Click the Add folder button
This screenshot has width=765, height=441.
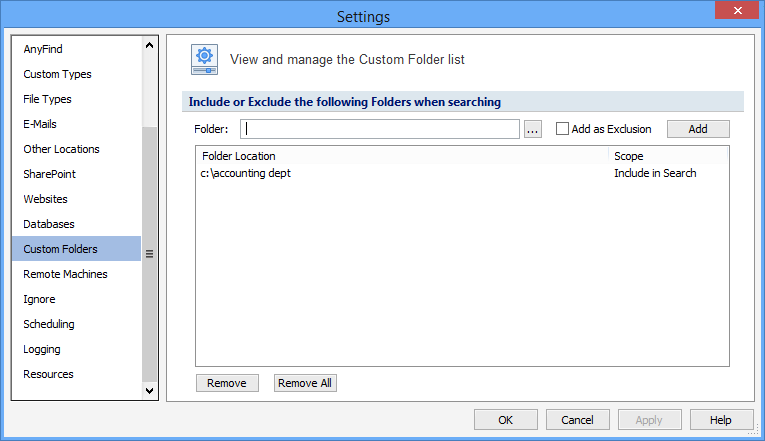[697, 129]
